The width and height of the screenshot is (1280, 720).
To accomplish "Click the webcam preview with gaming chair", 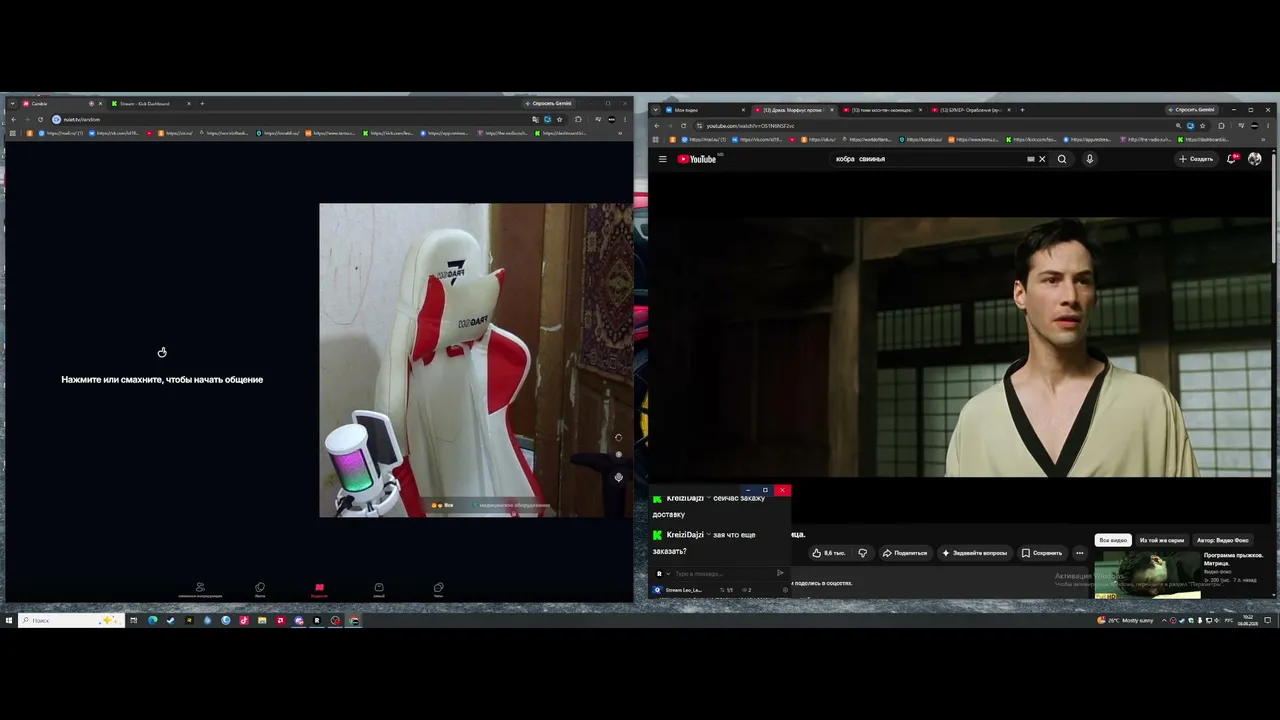I will click(x=476, y=361).
